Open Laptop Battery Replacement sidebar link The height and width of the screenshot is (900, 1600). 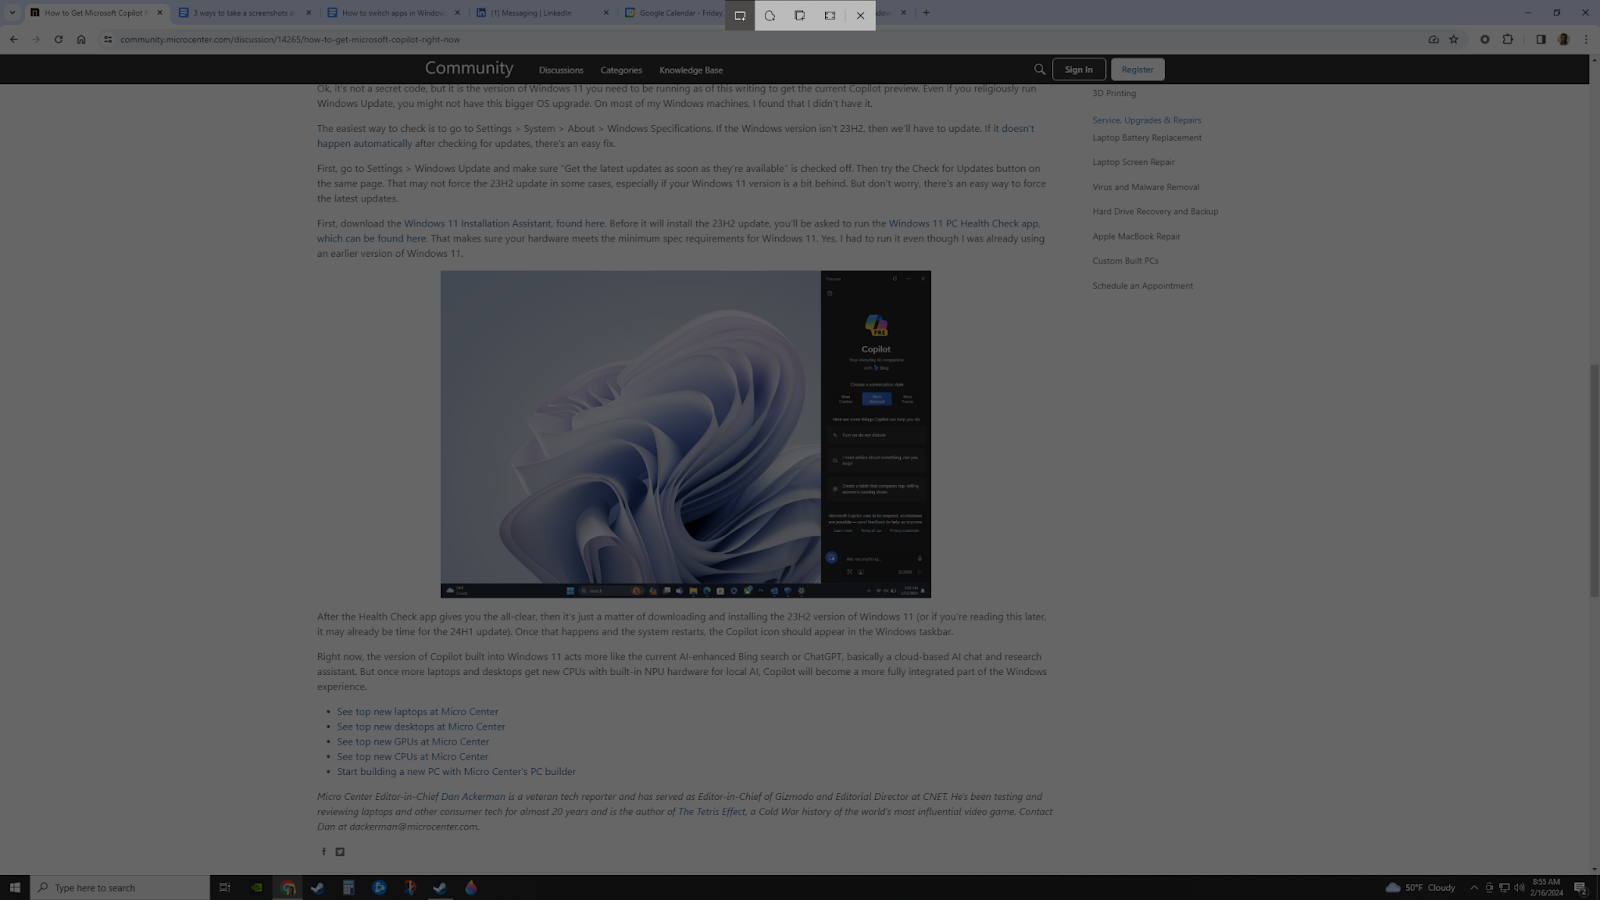tap(1147, 138)
